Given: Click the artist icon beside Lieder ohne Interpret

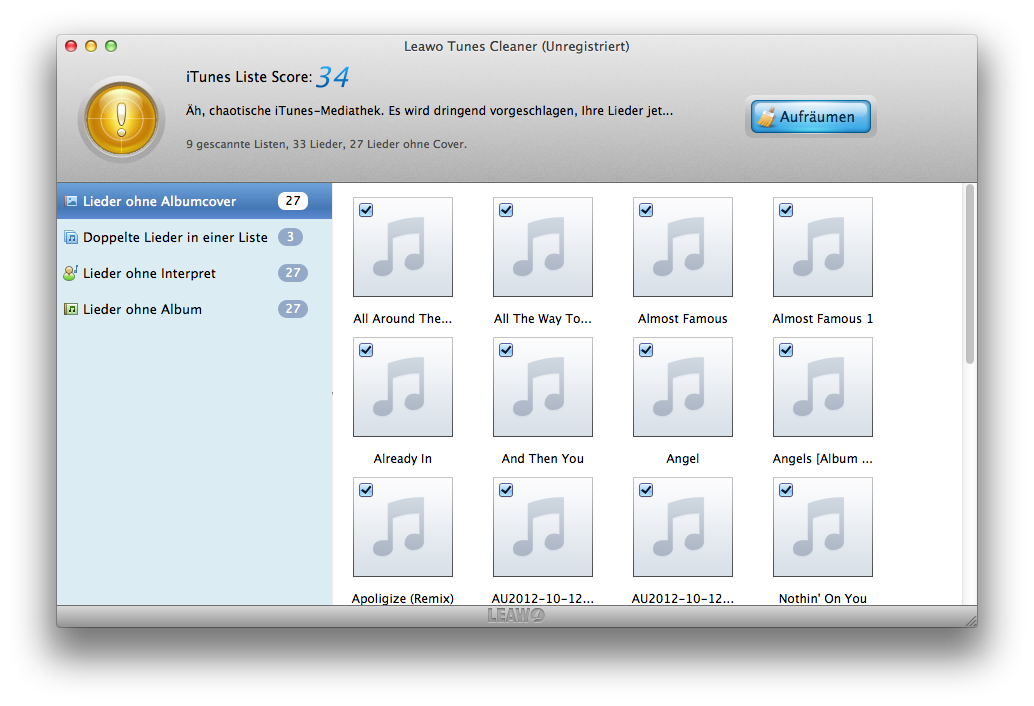Looking at the screenshot, I should pyautogui.click(x=71, y=273).
